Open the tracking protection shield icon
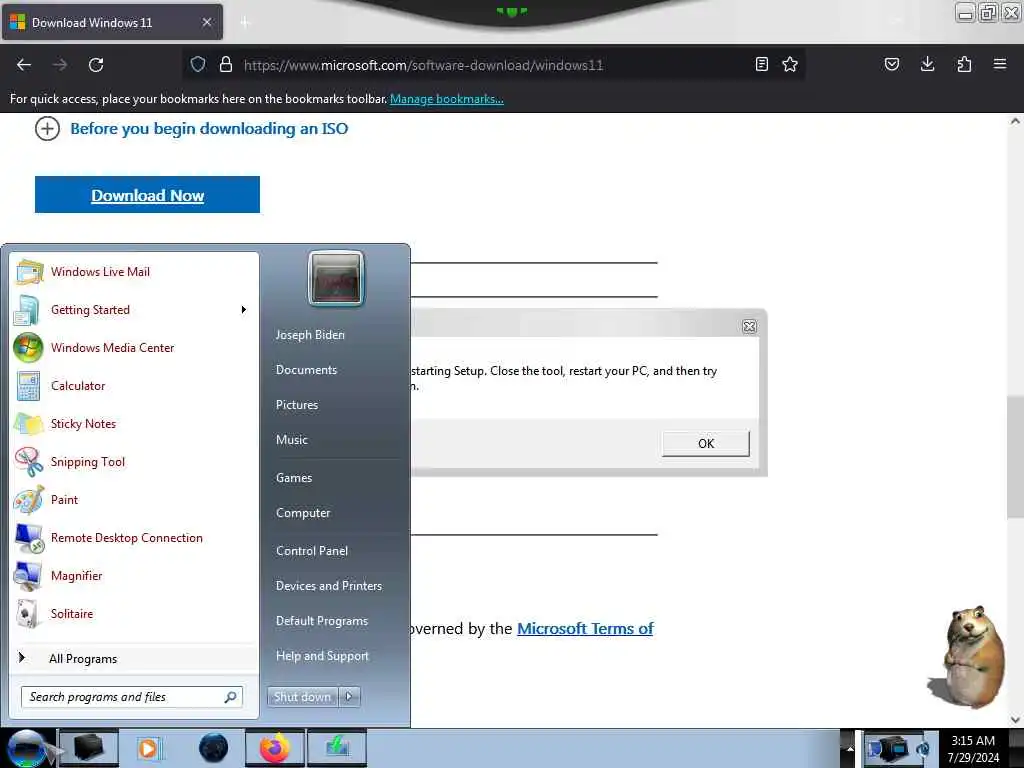 coord(198,65)
